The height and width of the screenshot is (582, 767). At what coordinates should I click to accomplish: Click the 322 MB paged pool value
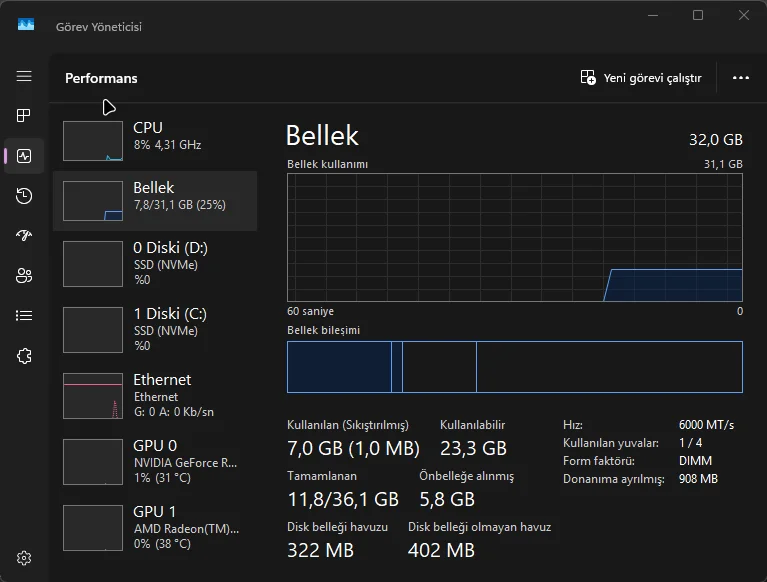click(320, 550)
